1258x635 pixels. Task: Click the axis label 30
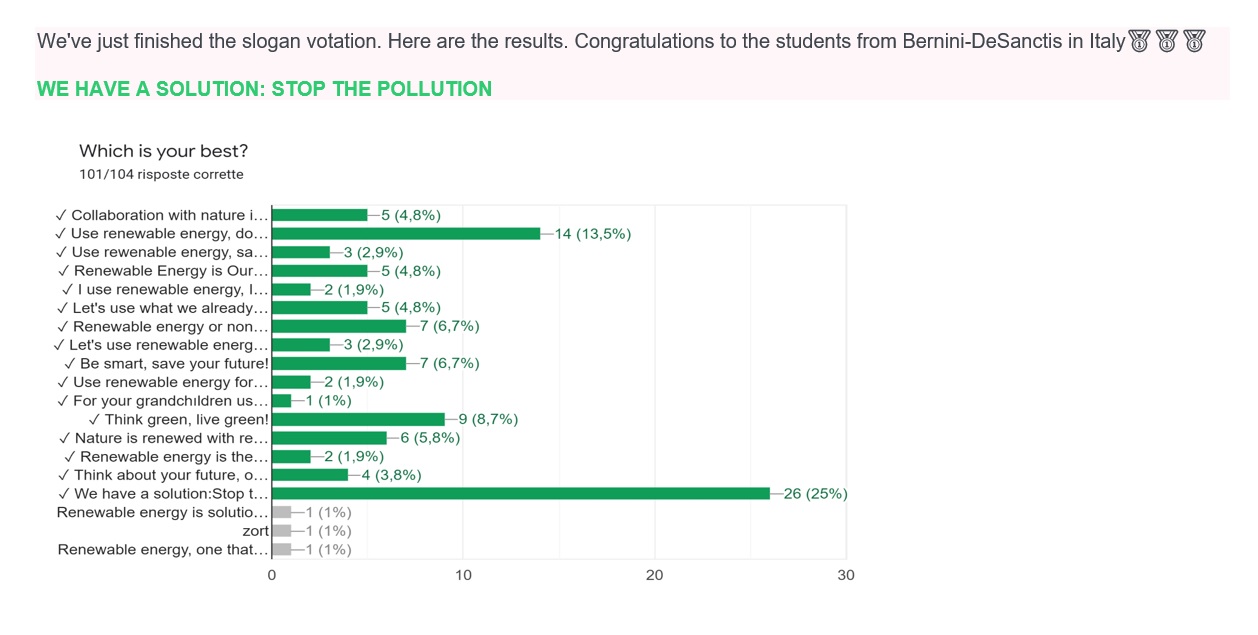coord(846,575)
